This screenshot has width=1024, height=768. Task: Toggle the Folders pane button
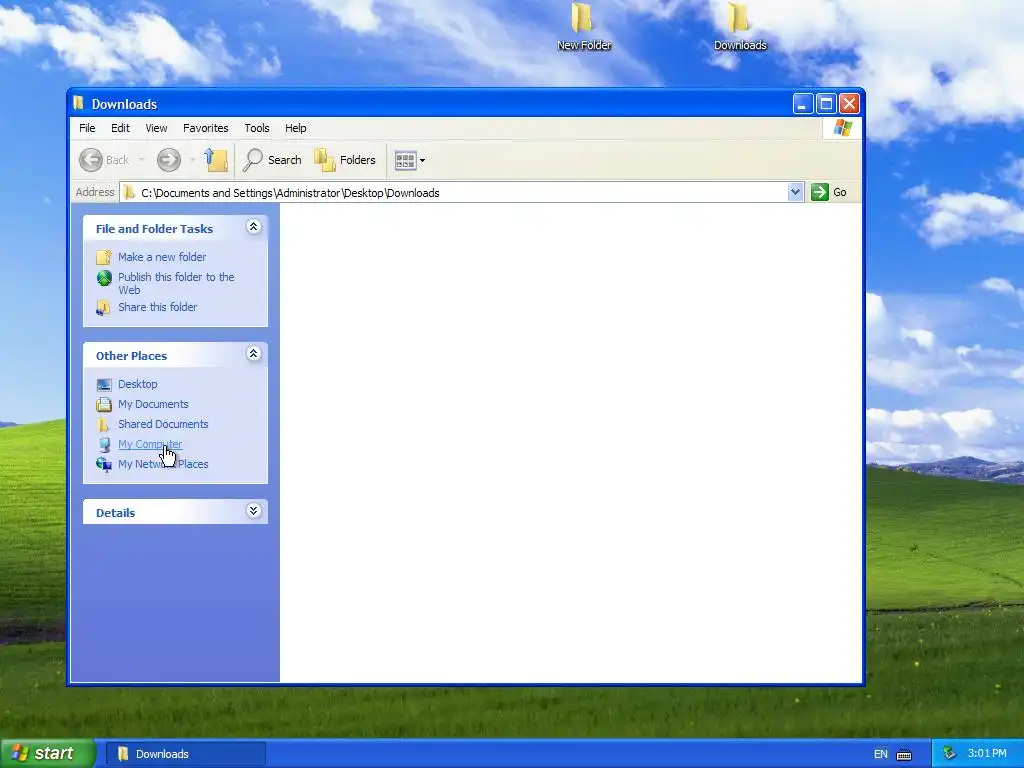click(x=345, y=160)
